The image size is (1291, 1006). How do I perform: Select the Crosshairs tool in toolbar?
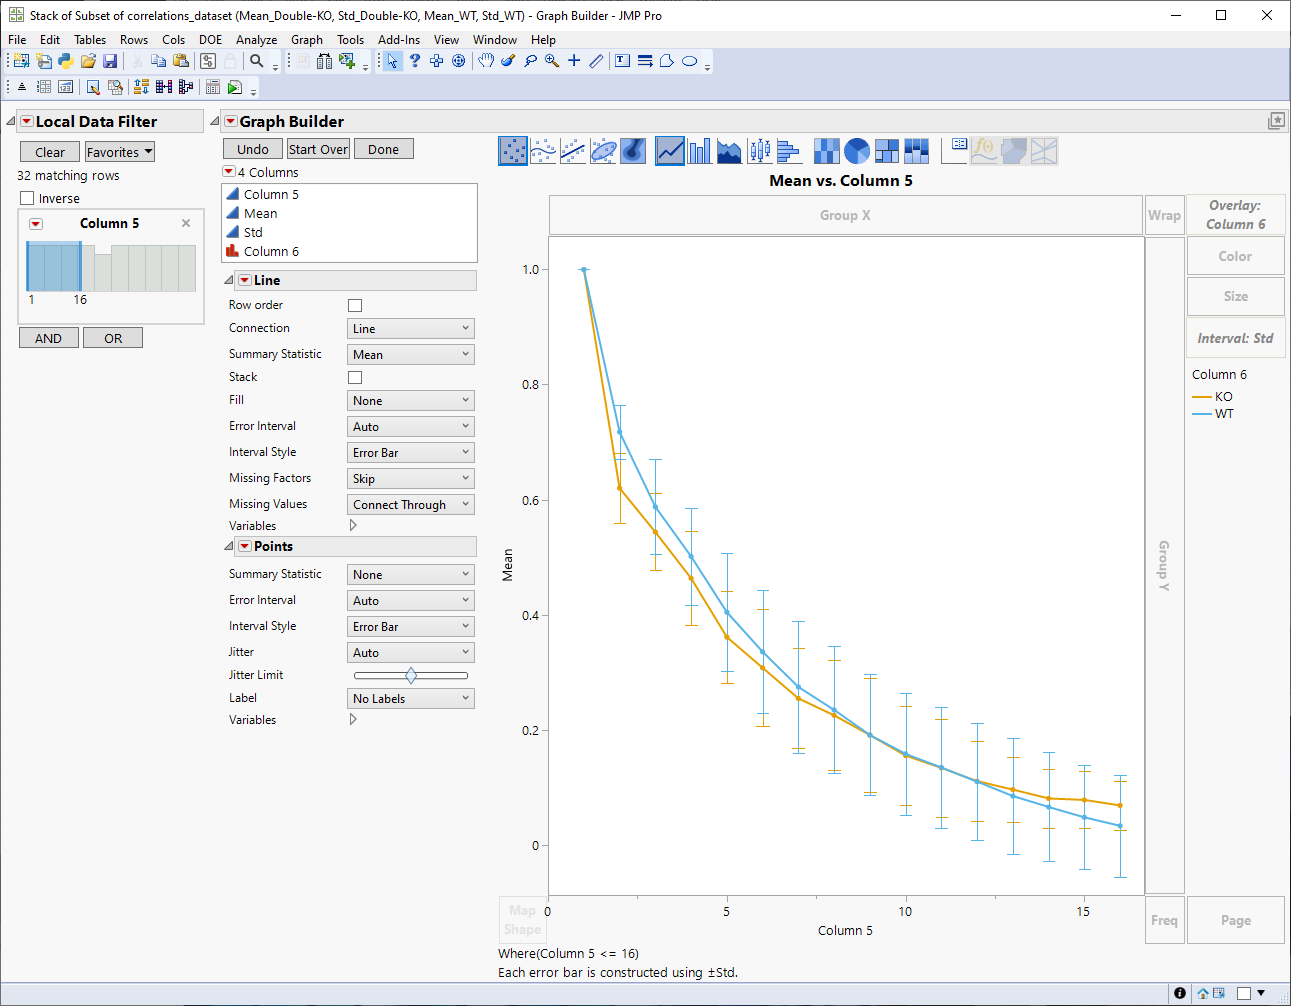click(574, 61)
